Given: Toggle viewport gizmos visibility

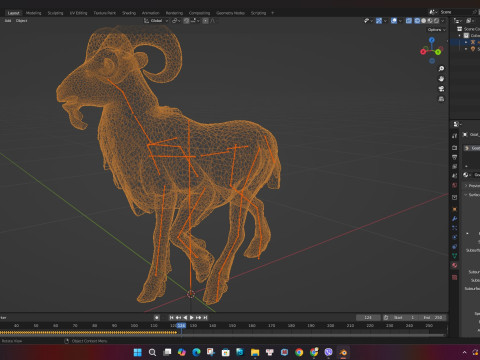Looking at the screenshot, I should click(379, 21).
